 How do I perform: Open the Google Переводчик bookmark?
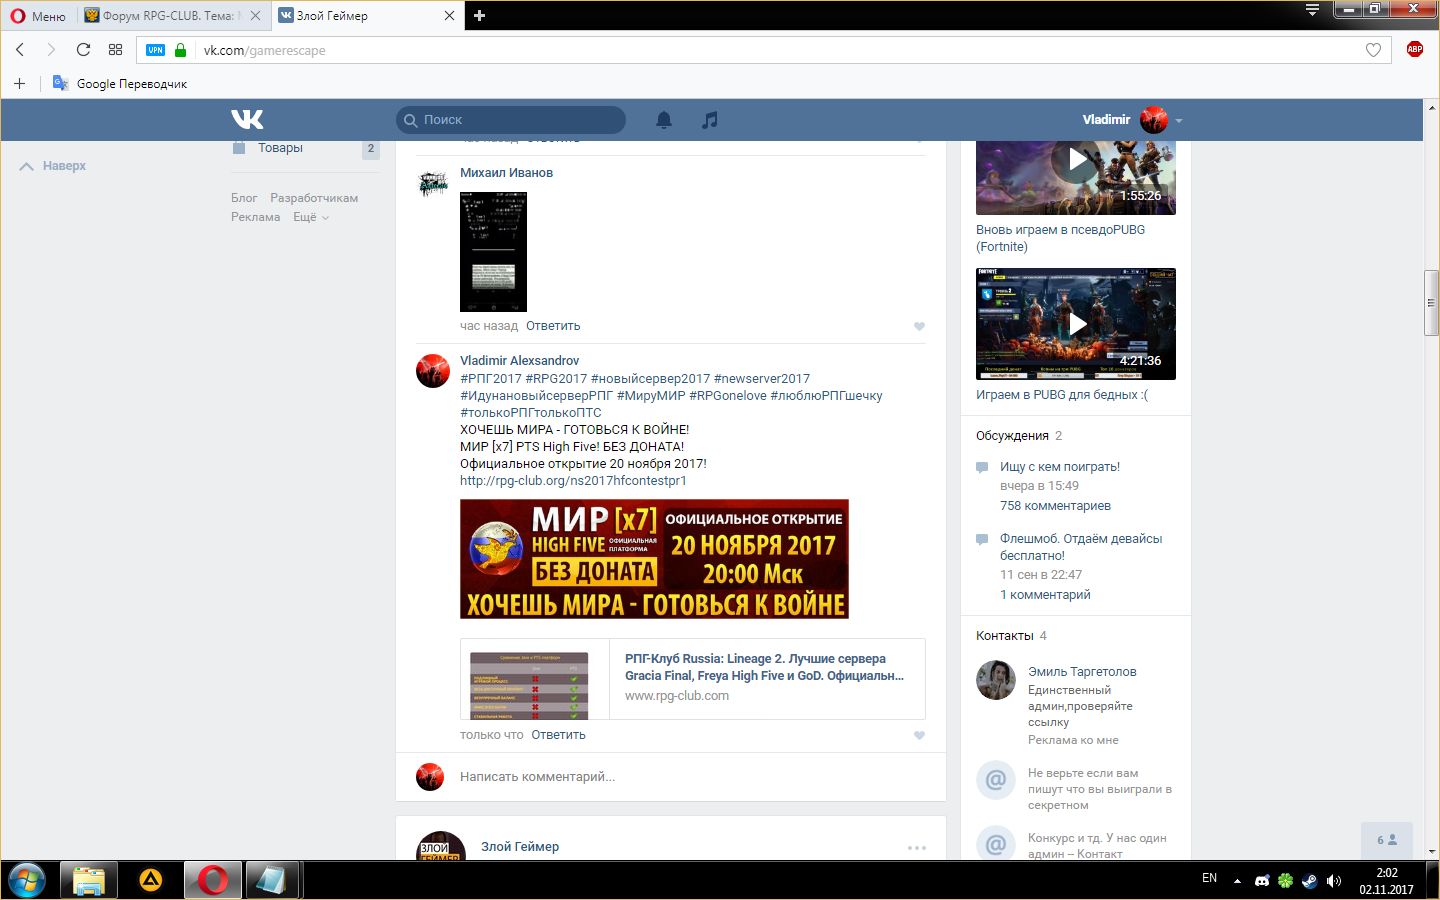pos(120,84)
